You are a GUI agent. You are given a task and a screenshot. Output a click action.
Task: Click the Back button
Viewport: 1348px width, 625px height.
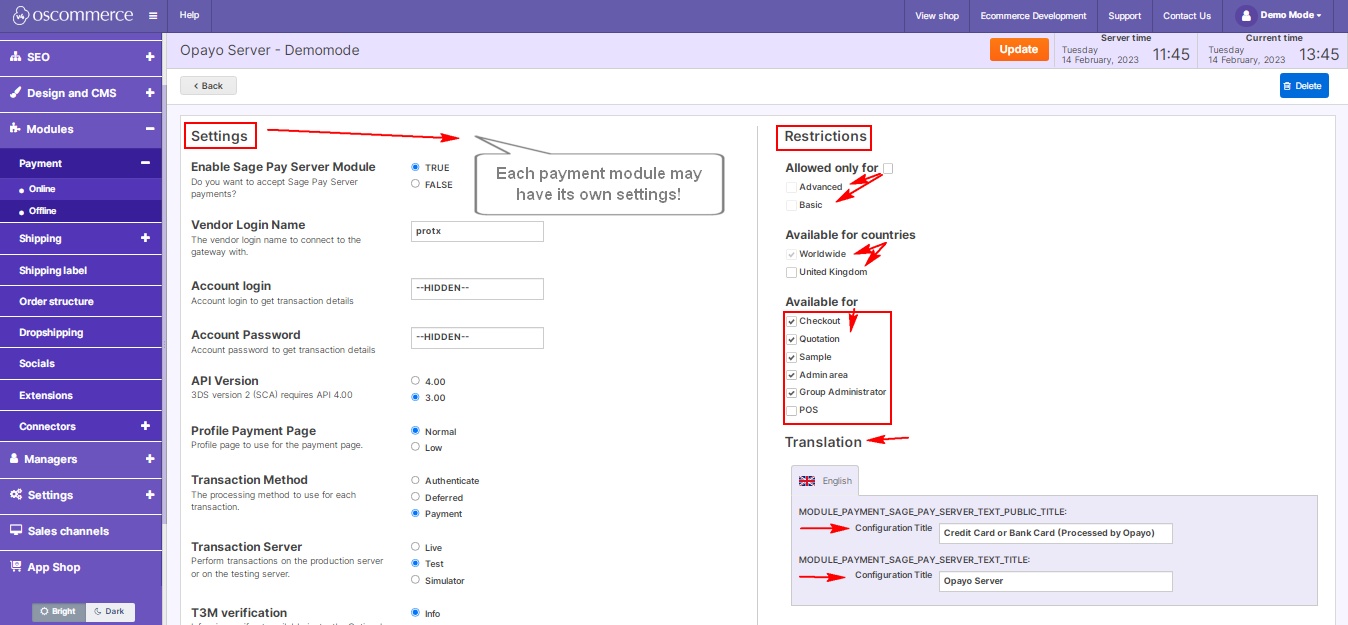[x=208, y=85]
